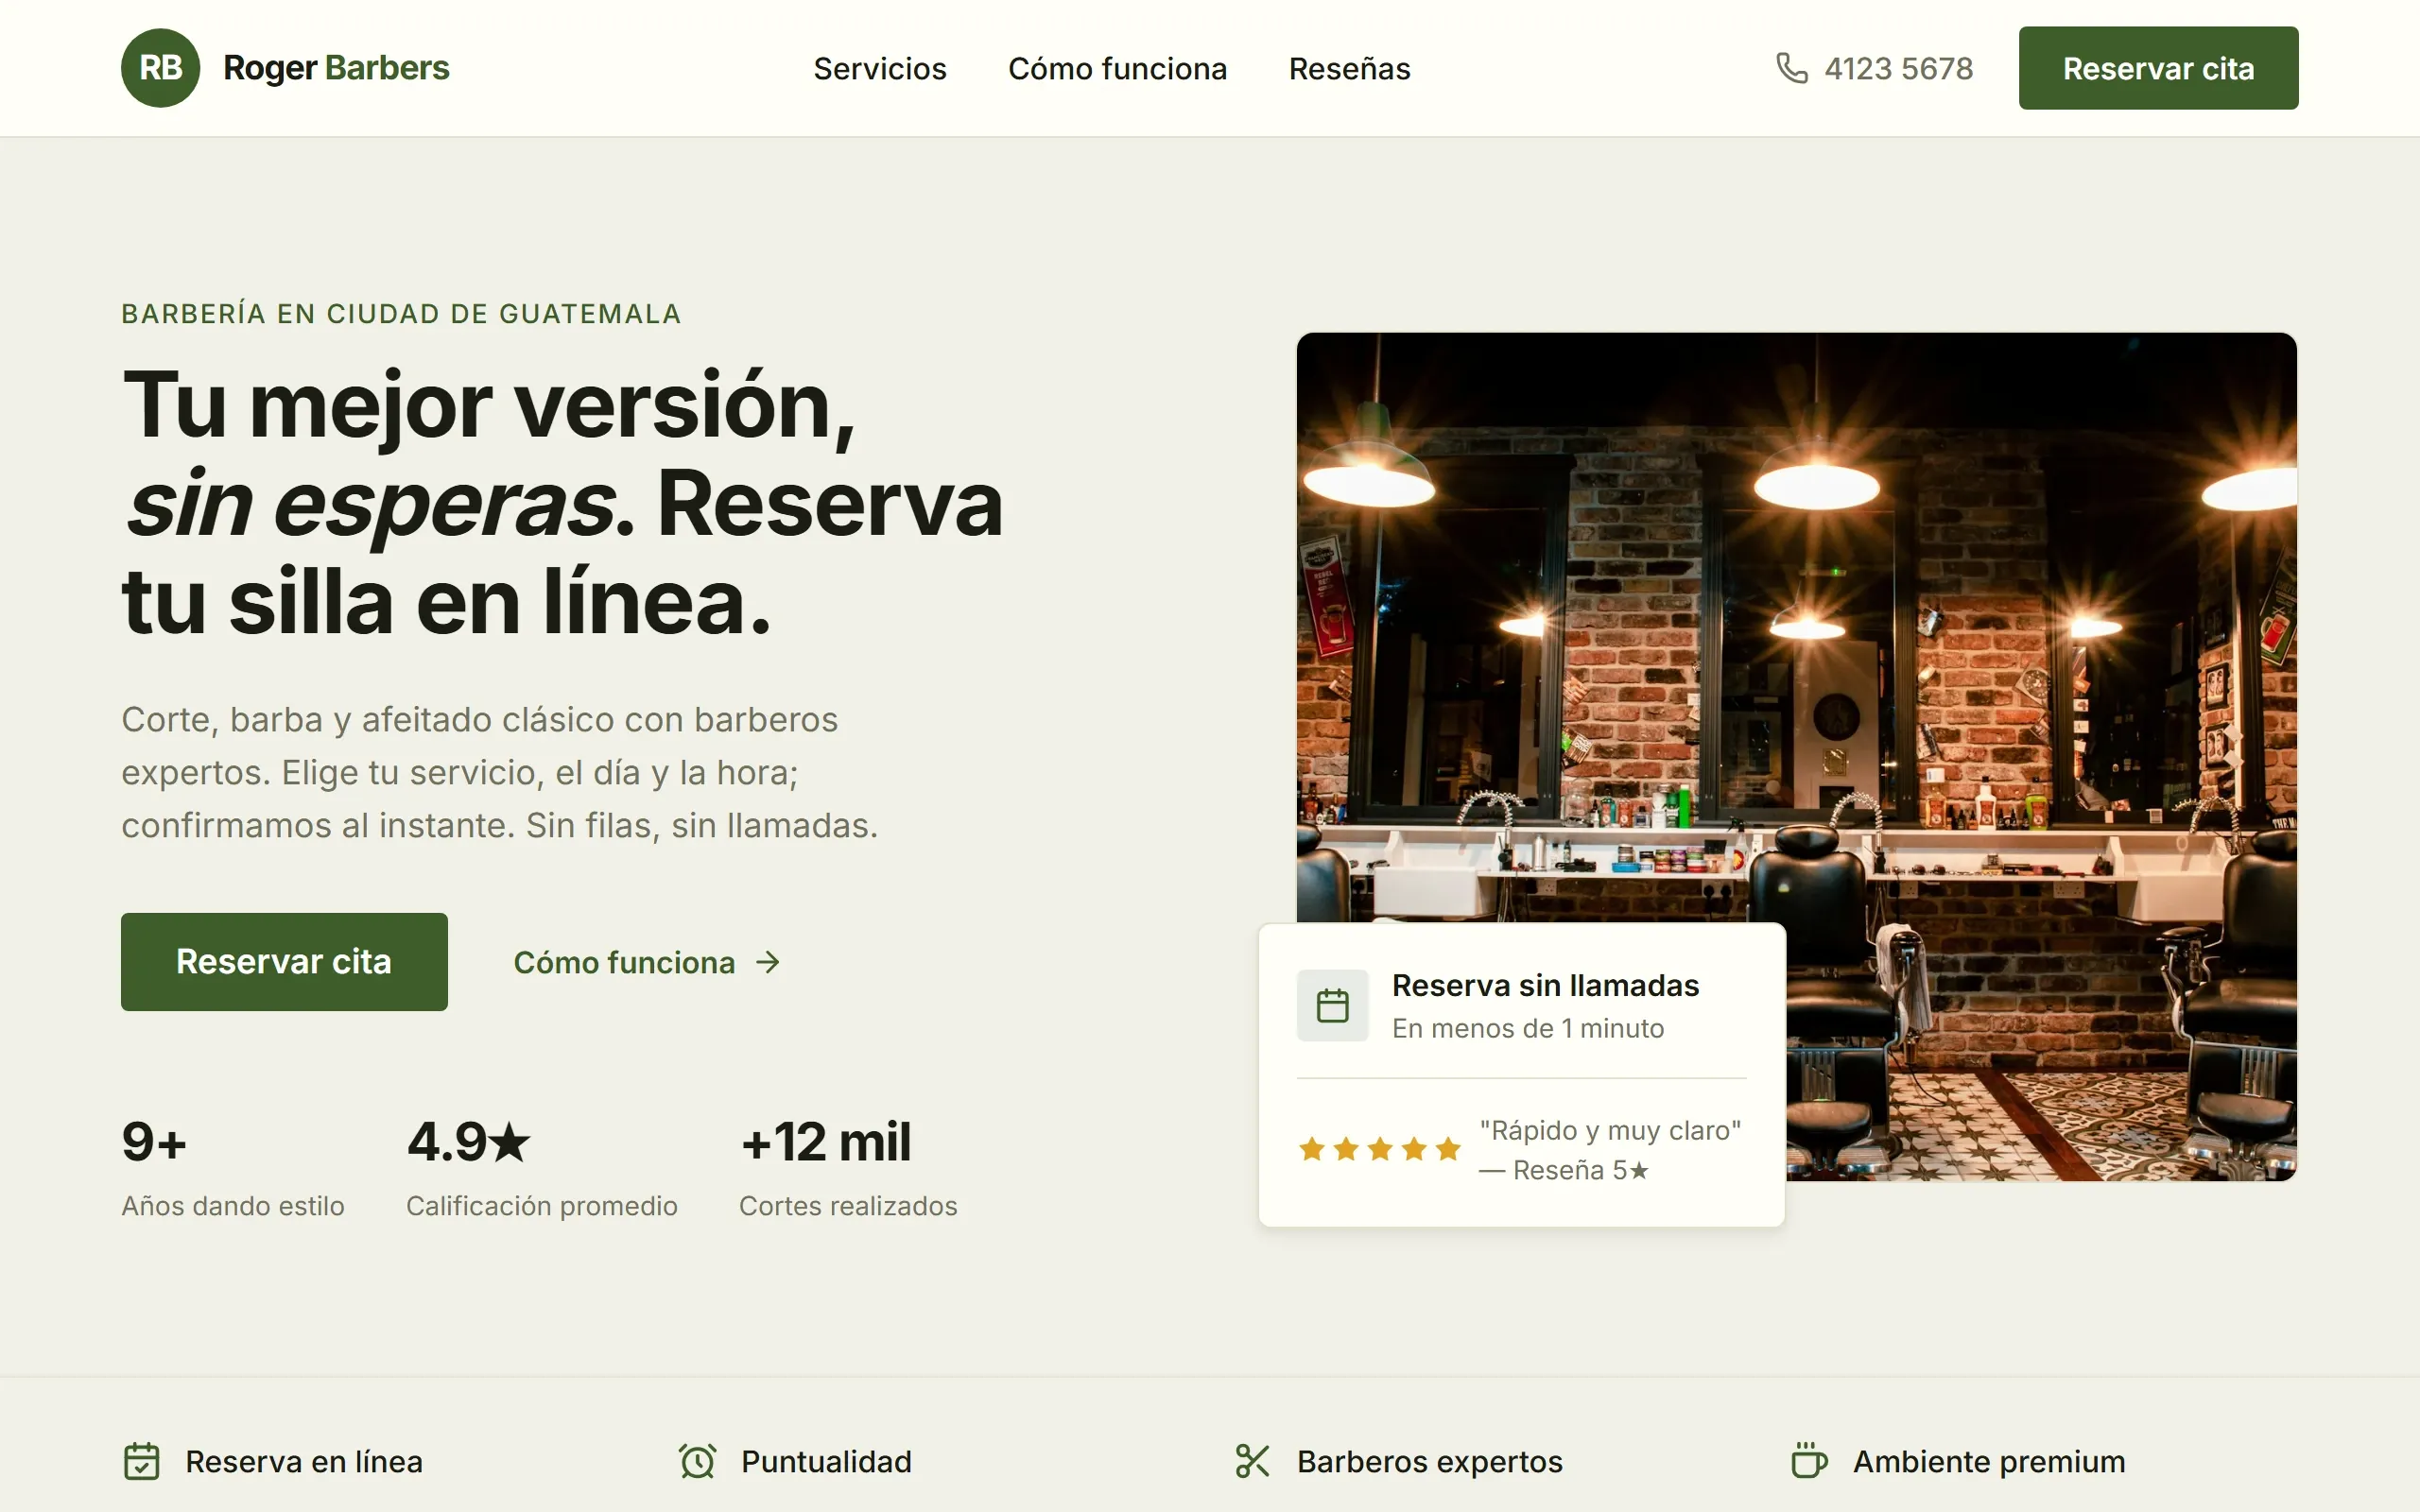Click the Reservar cita button in the hero section

click(284, 961)
